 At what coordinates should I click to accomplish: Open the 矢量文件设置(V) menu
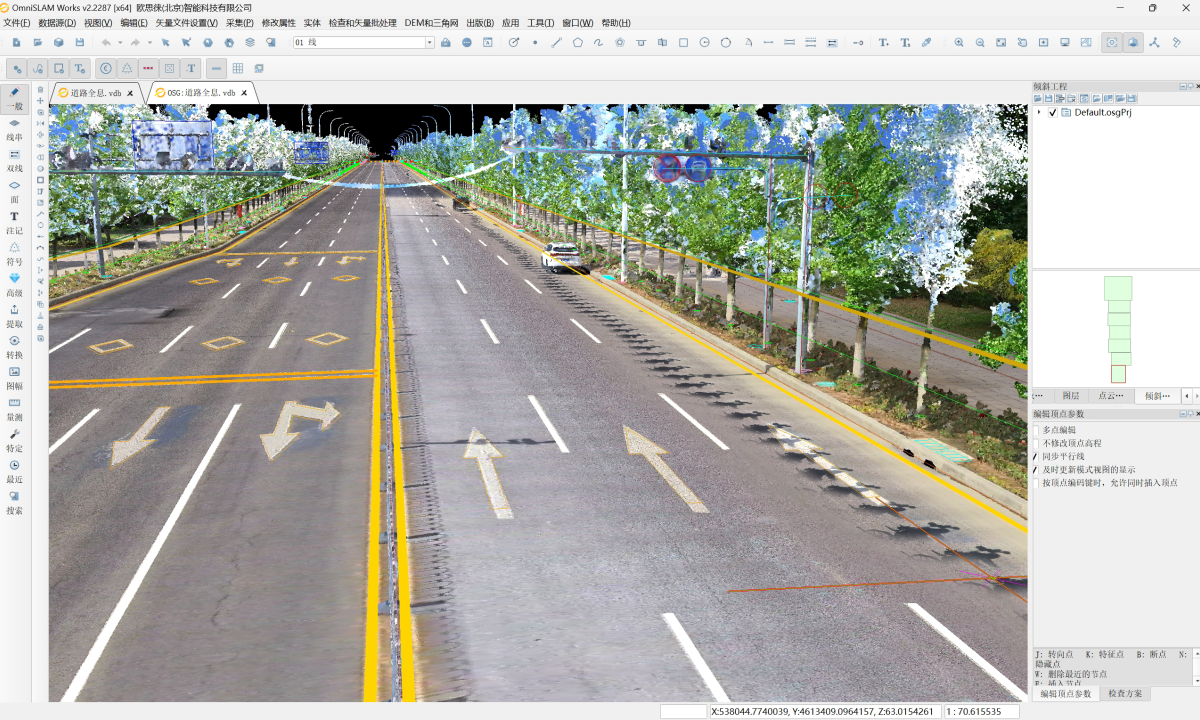186,23
